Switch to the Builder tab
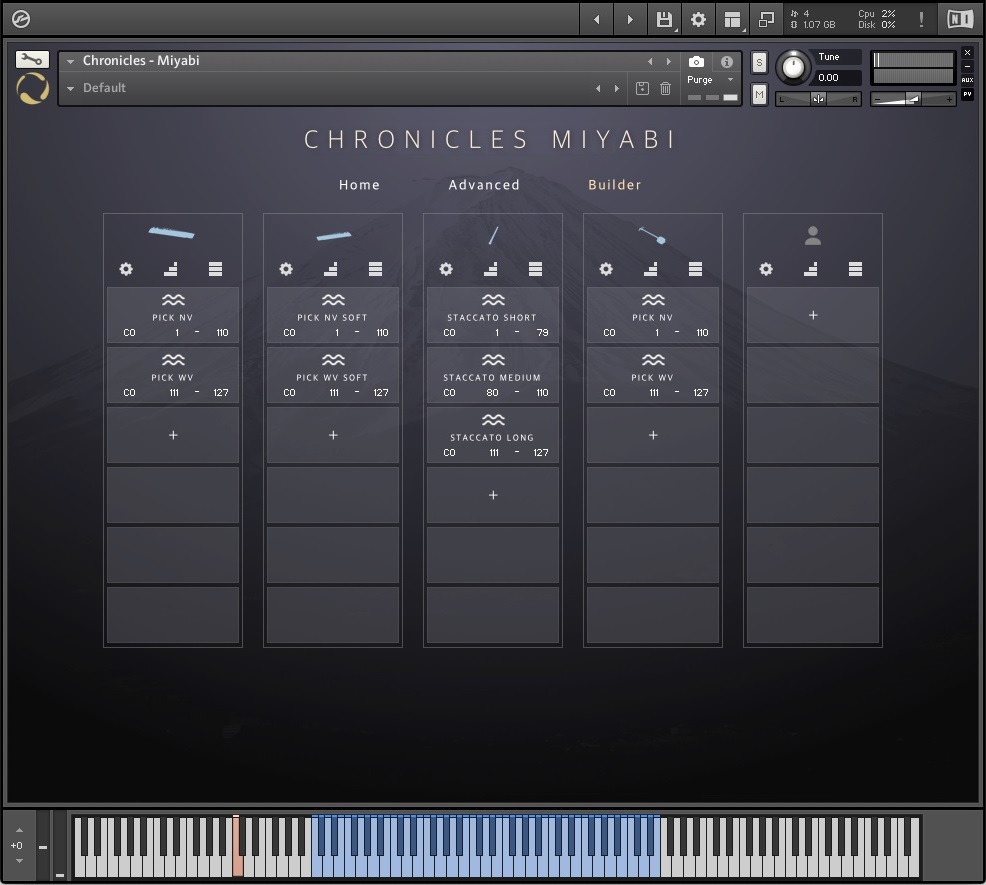Viewport: 986px width, 885px height. pyautogui.click(x=614, y=185)
